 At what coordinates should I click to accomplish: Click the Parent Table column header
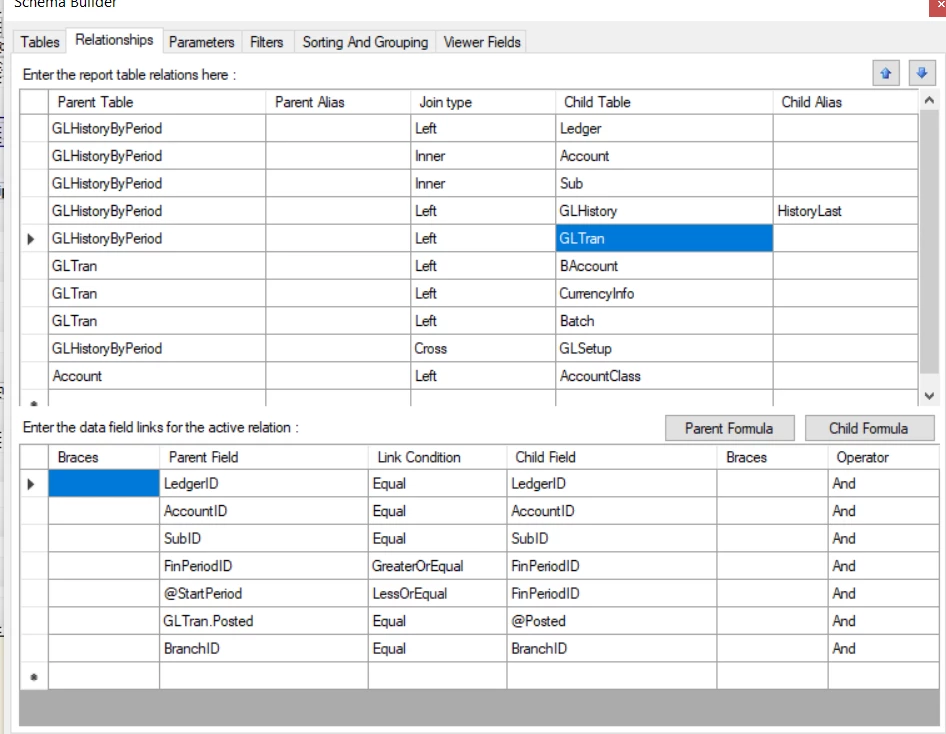point(157,102)
